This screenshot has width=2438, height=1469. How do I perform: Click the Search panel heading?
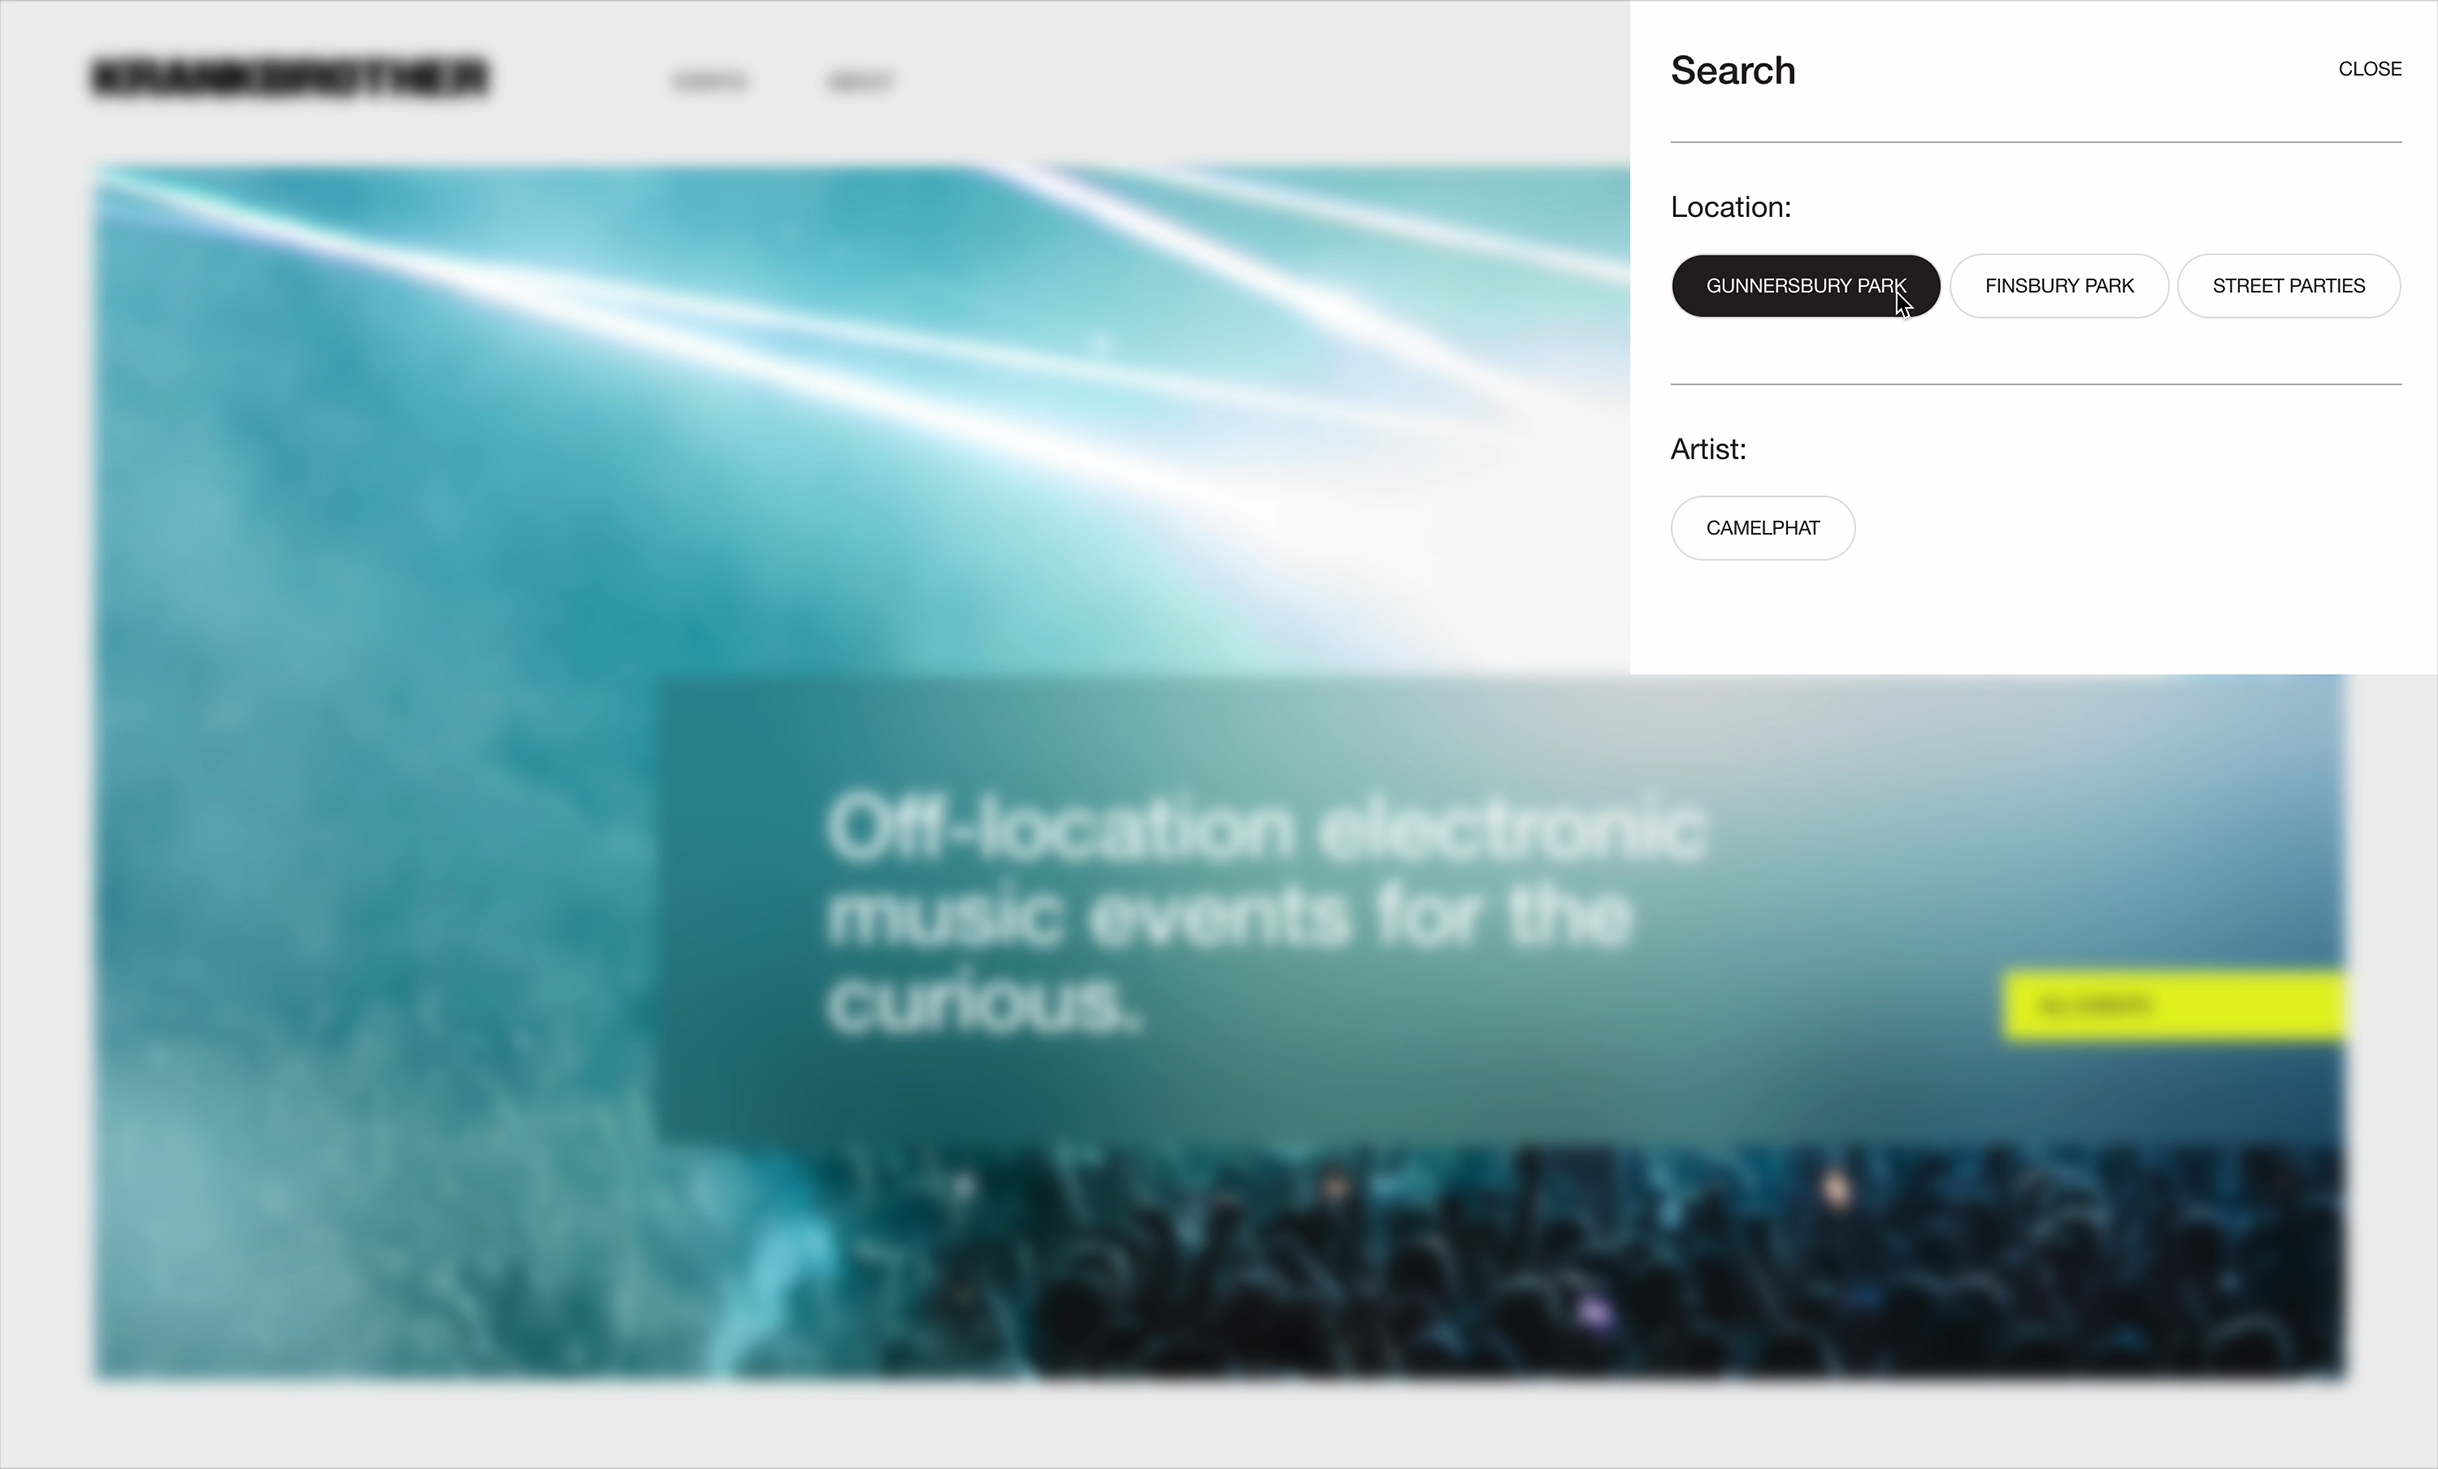tap(1733, 71)
